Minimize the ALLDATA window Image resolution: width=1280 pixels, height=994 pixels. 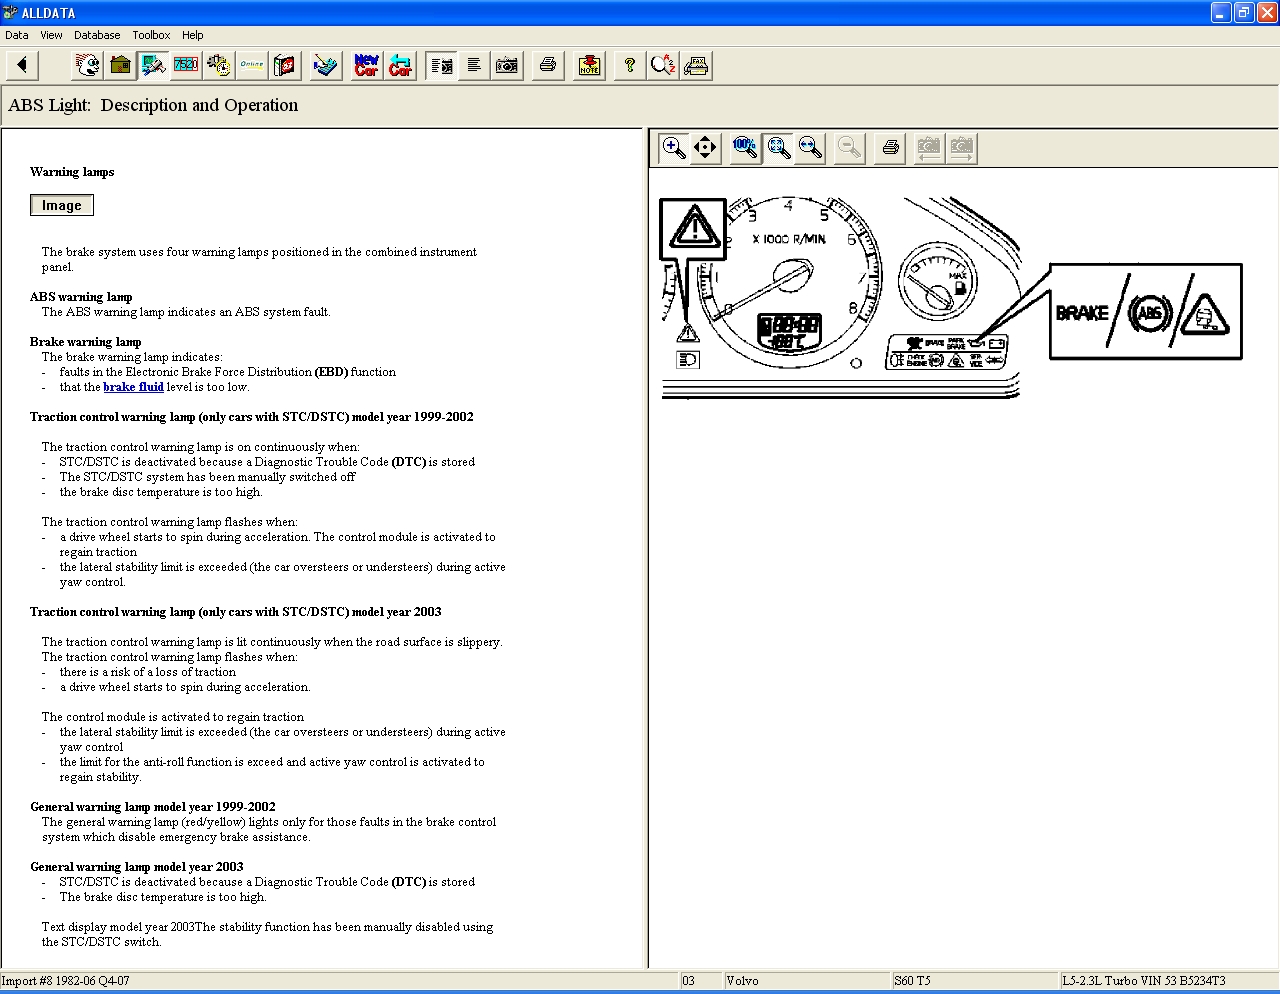point(1221,12)
